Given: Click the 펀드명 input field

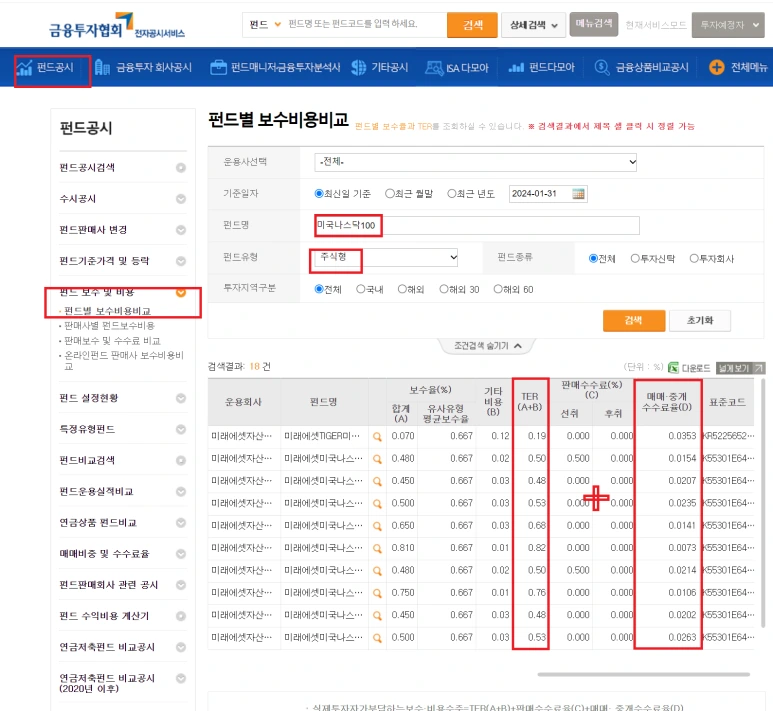Looking at the screenshot, I should click(477, 225).
